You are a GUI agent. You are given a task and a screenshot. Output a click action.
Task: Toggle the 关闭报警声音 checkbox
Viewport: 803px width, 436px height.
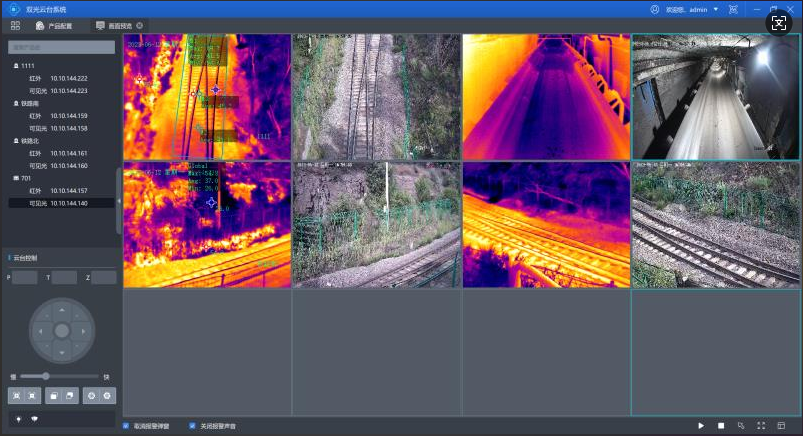point(192,426)
